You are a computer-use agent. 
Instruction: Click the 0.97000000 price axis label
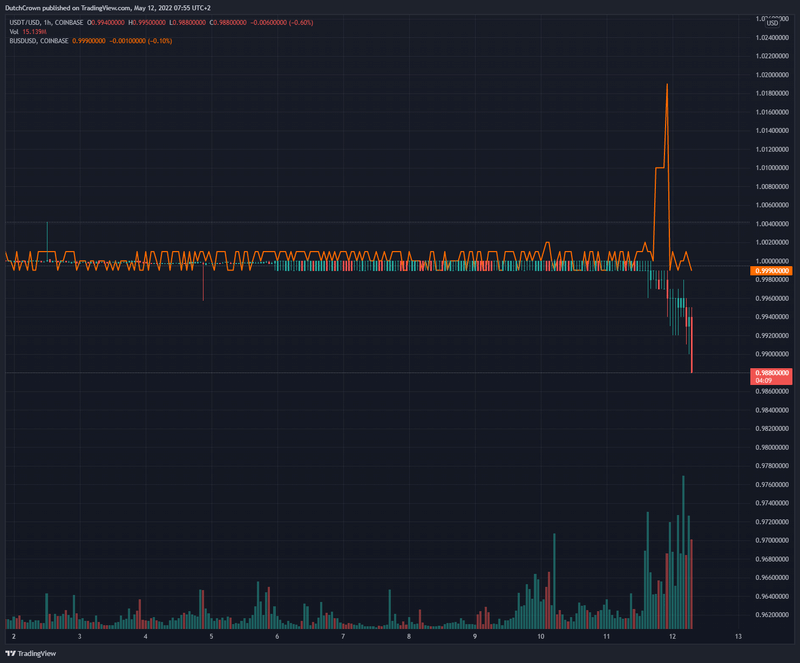(x=772, y=541)
